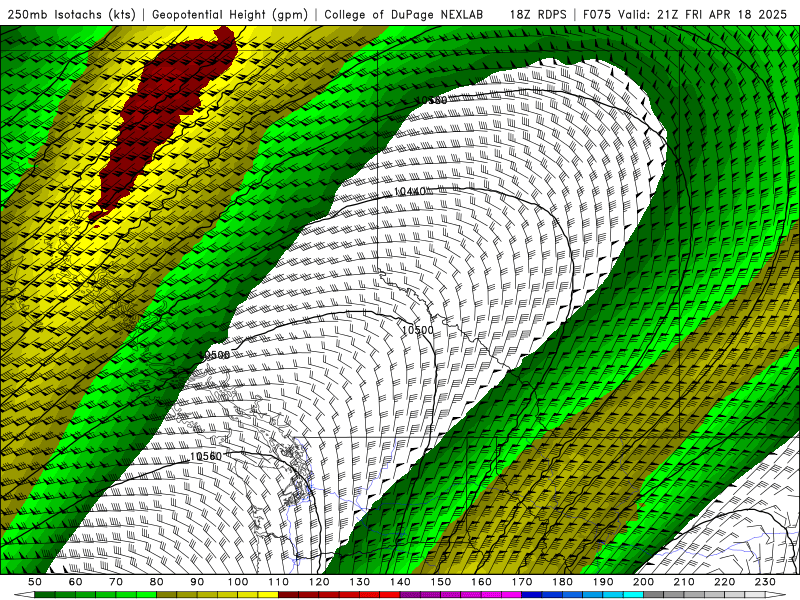Image resolution: width=800 pixels, height=600 pixels.
Task: Click the magenta color bar segment after 150
Action: (x=451, y=595)
